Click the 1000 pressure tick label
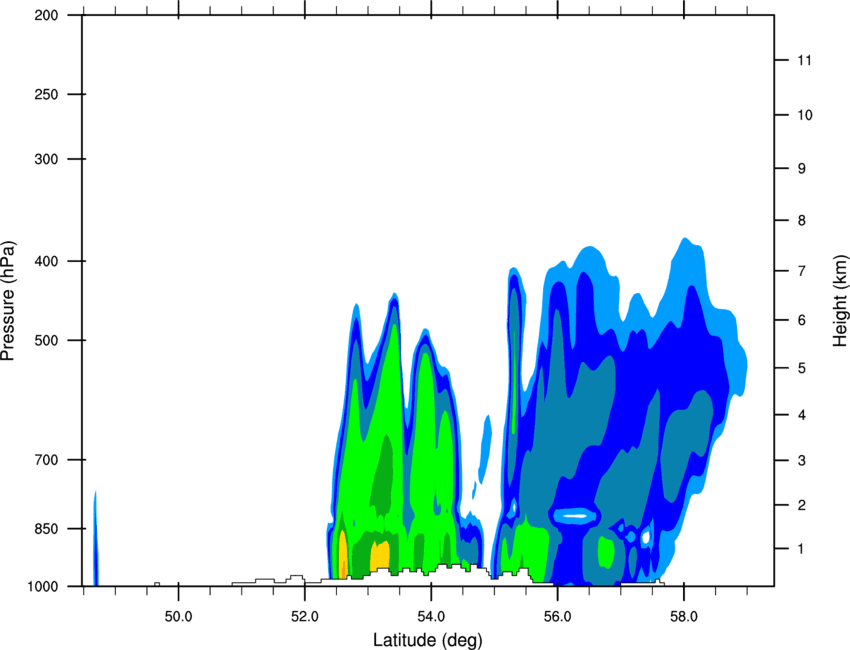 click(43, 587)
